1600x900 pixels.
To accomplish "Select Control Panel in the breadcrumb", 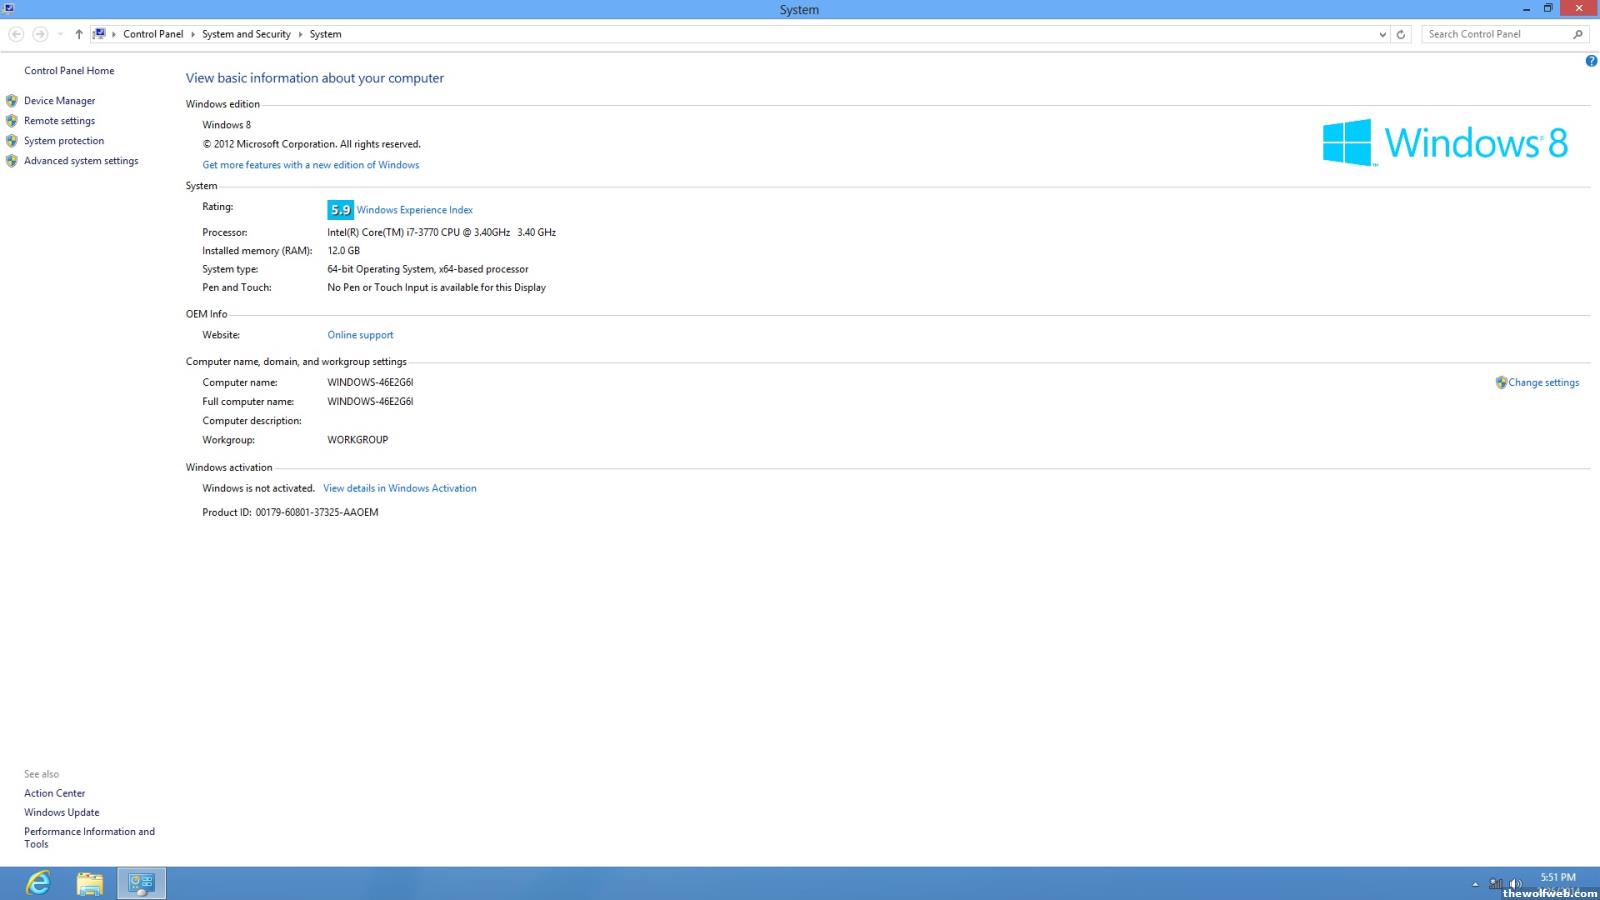I will [153, 34].
